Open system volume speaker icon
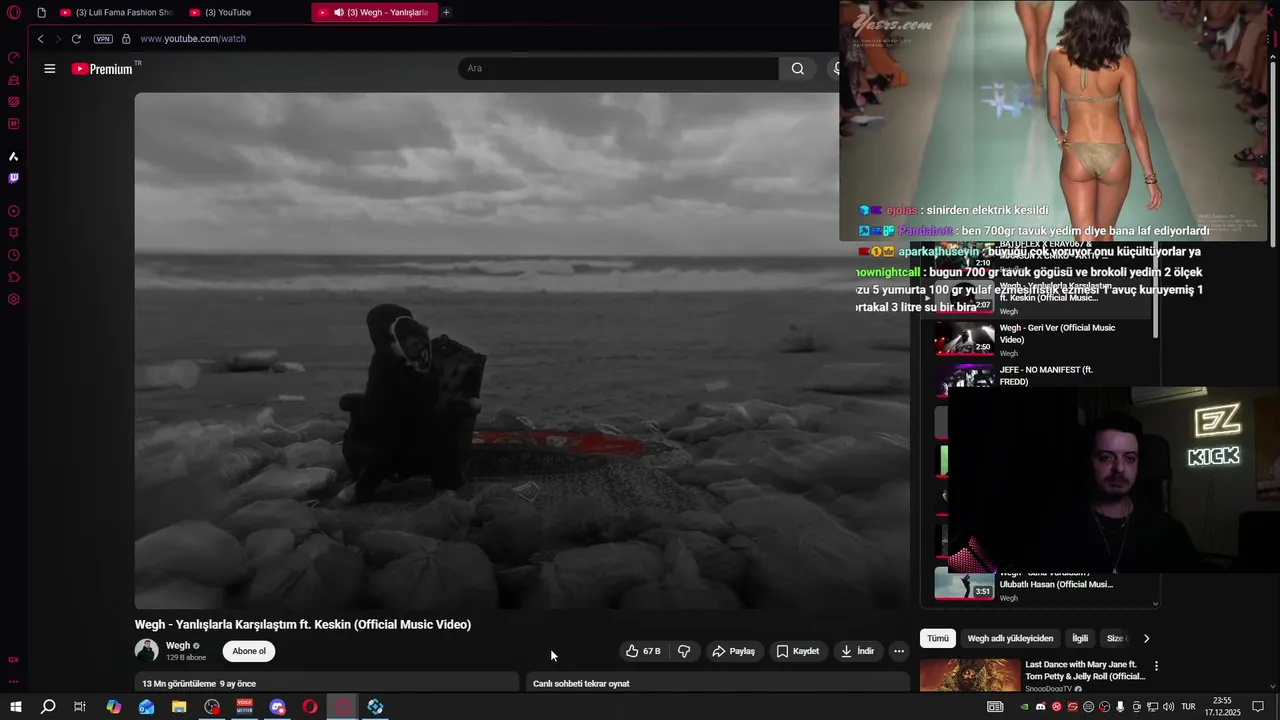The image size is (1280, 720). pyautogui.click(x=1168, y=707)
